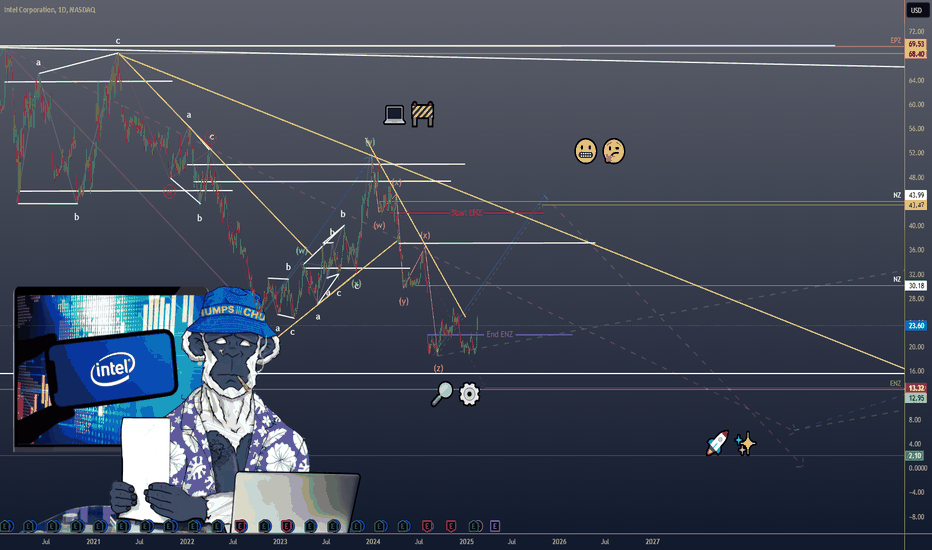Click the 2027 time axis label
The height and width of the screenshot is (550, 932).
point(653,542)
